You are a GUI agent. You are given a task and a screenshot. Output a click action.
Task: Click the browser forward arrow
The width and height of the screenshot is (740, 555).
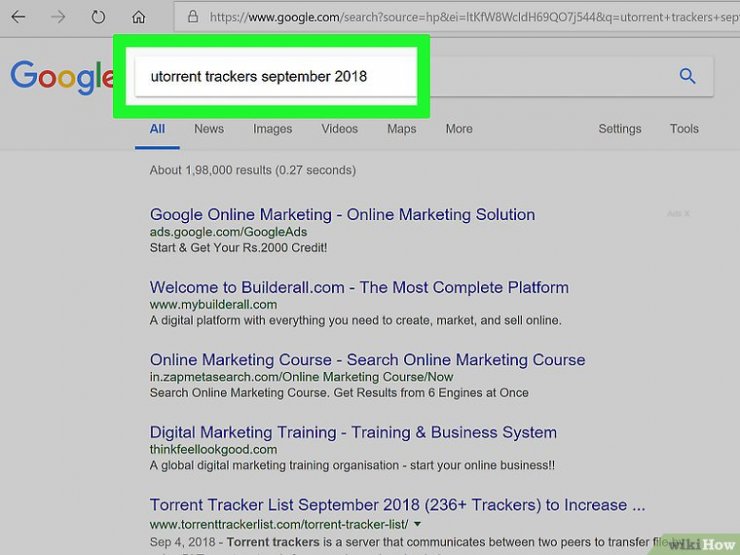click(x=58, y=17)
